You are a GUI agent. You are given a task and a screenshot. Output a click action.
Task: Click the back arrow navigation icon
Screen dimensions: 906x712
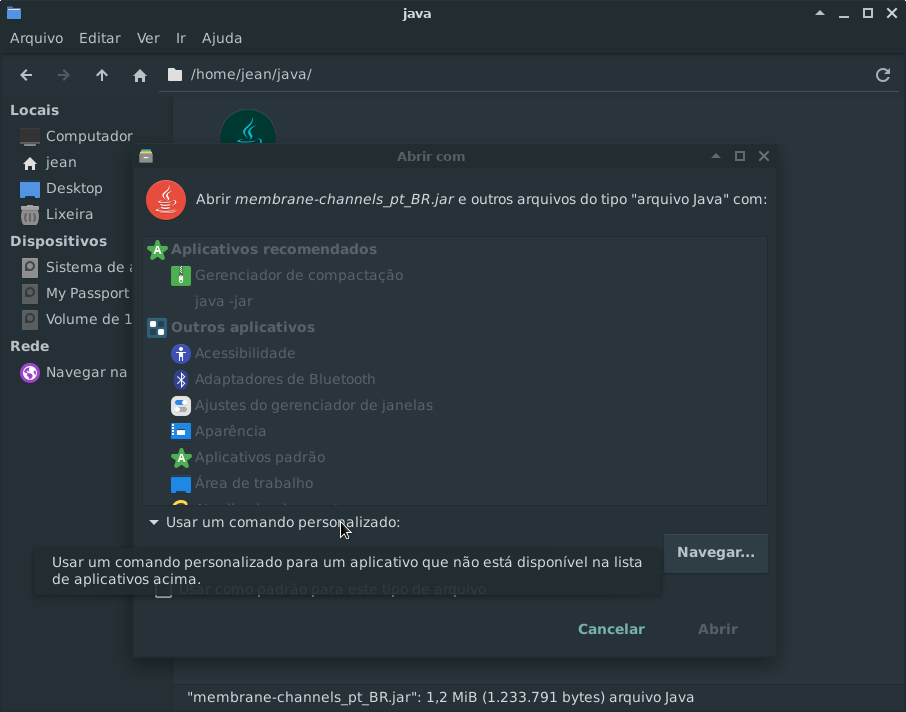tap(27, 75)
